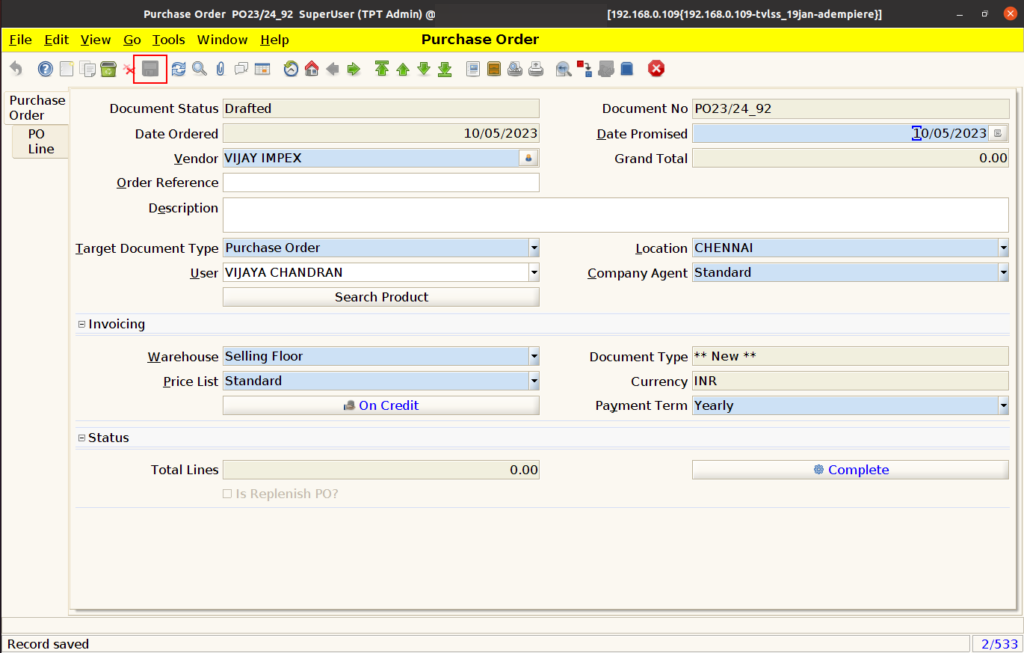1024x653 pixels.
Task: Toggle the Is Replenish PO checkbox
Action: pyautogui.click(x=227, y=494)
